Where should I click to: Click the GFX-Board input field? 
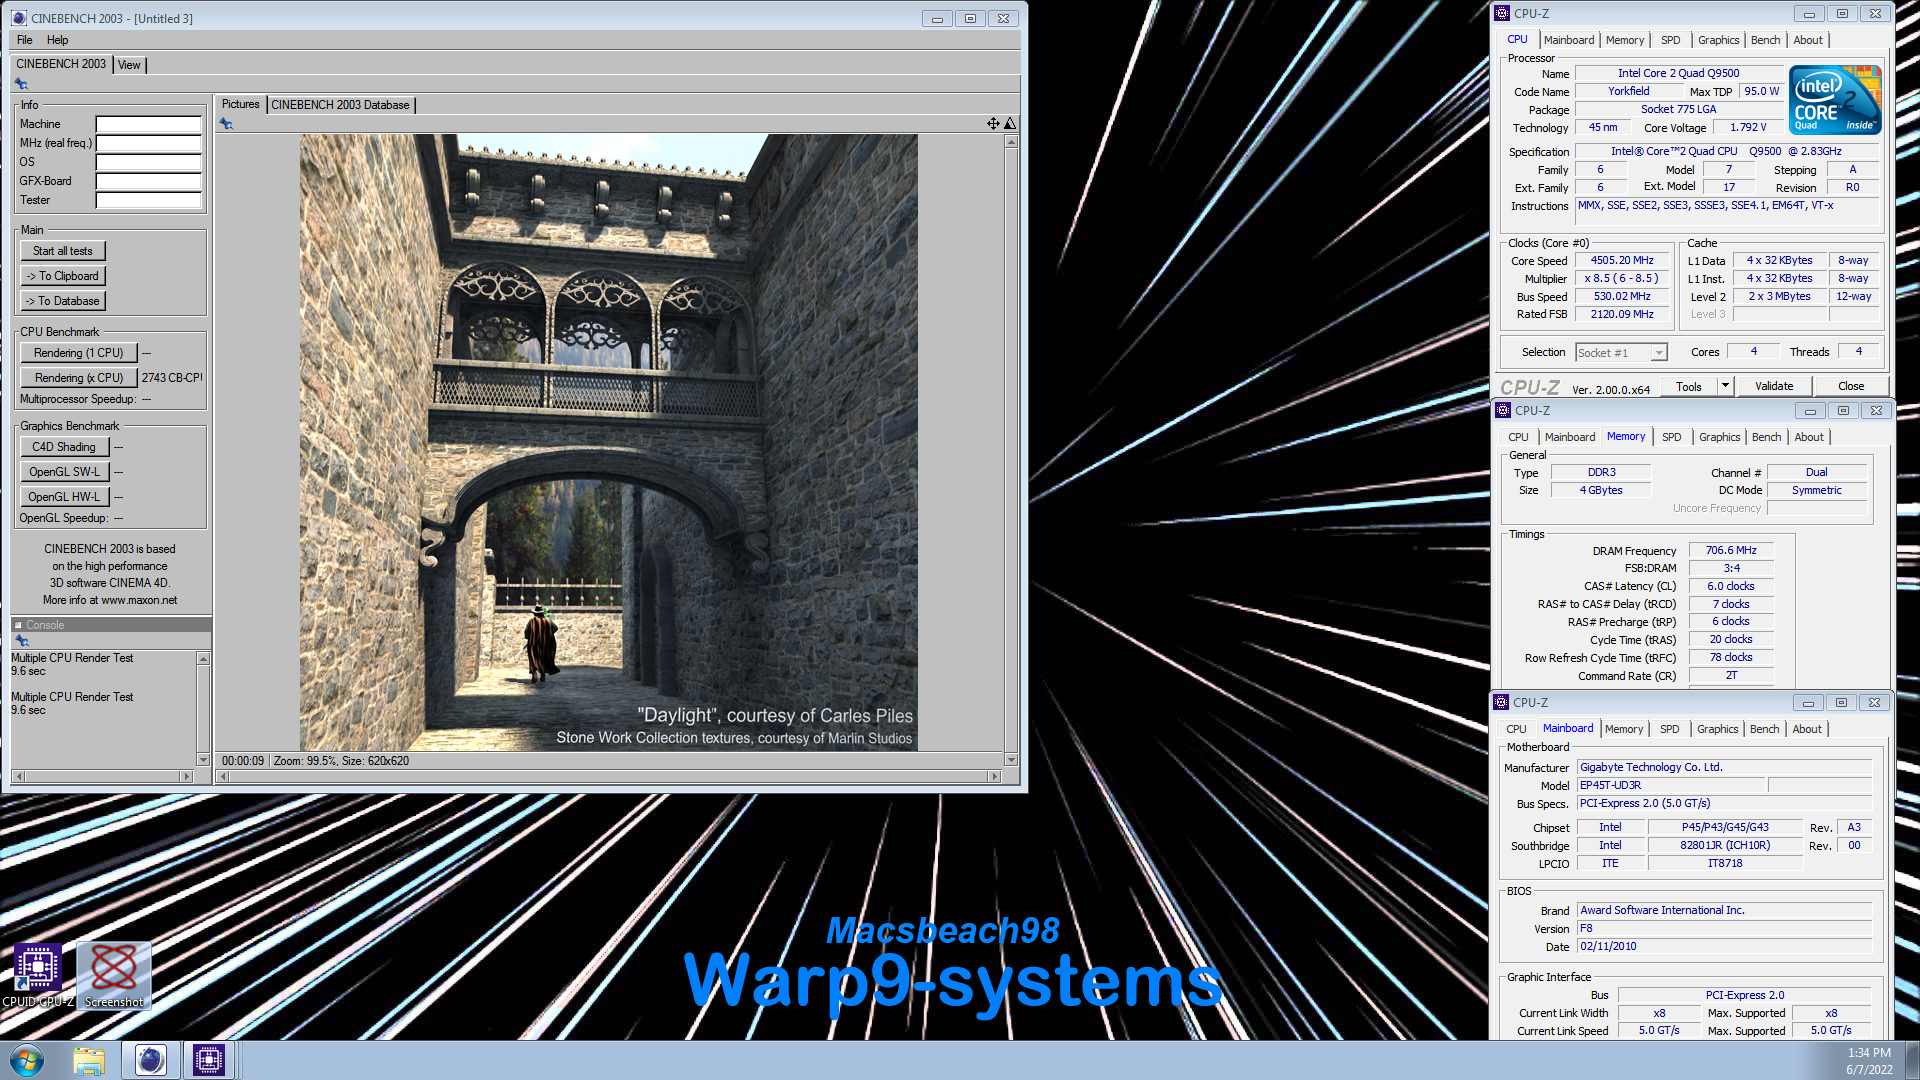(x=148, y=182)
